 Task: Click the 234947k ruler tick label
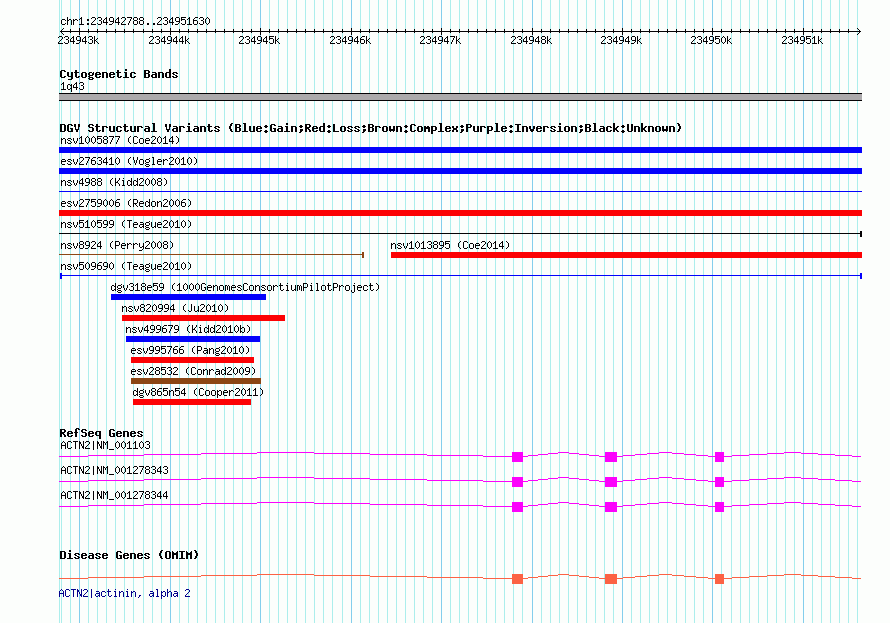440,40
